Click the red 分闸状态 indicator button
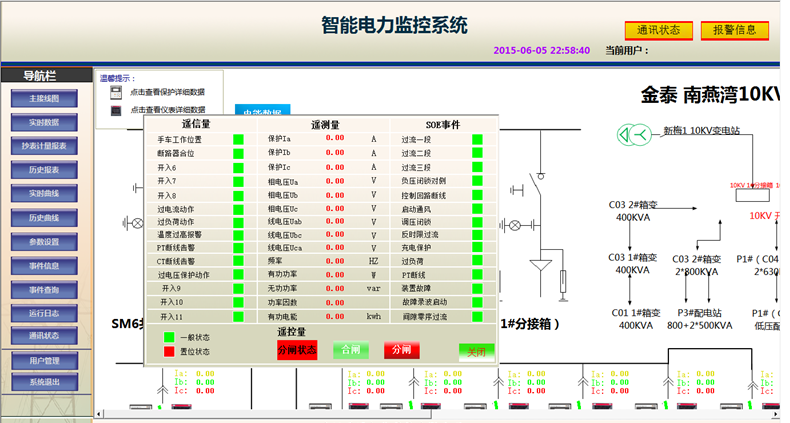The image size is (790, 423). point(296,350)
